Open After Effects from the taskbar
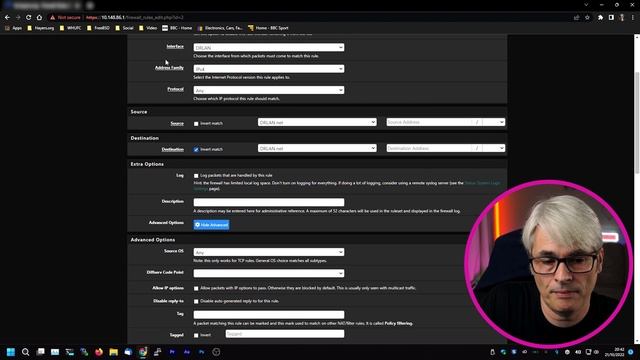The image size is (640, 360). click(187, 352)
